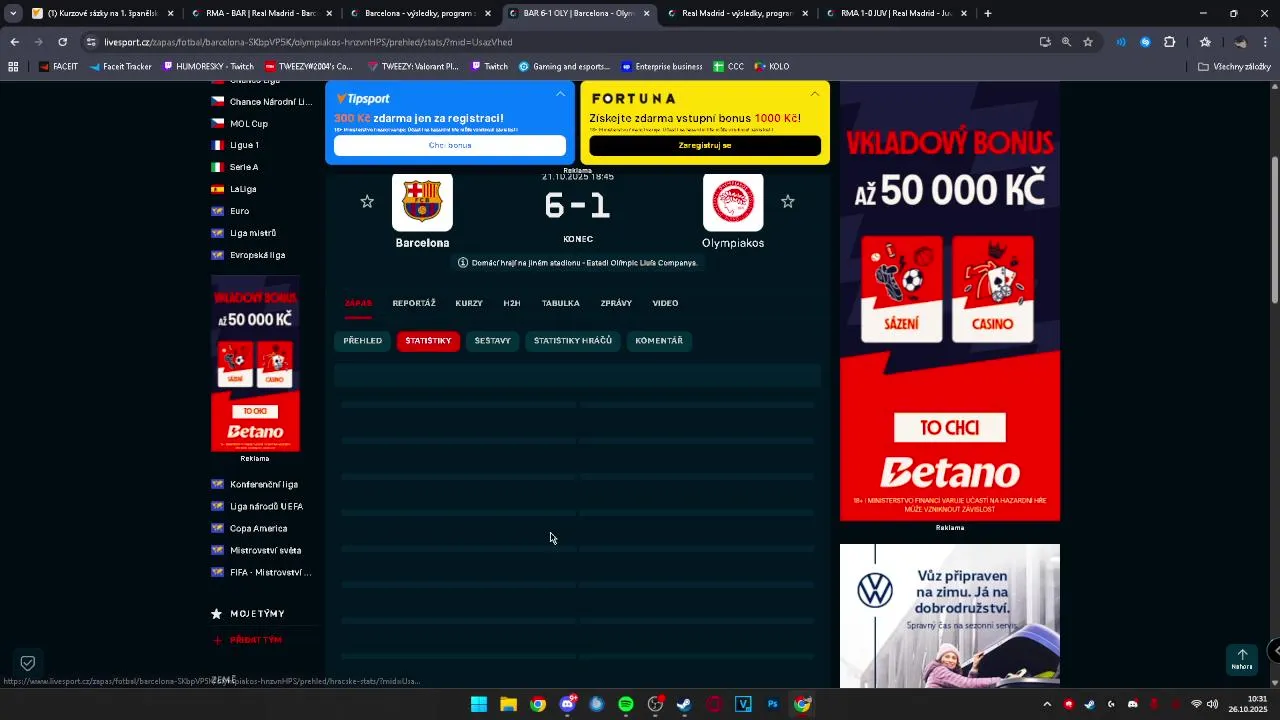Open the ZPRÁVY tab

click(616, 303)
